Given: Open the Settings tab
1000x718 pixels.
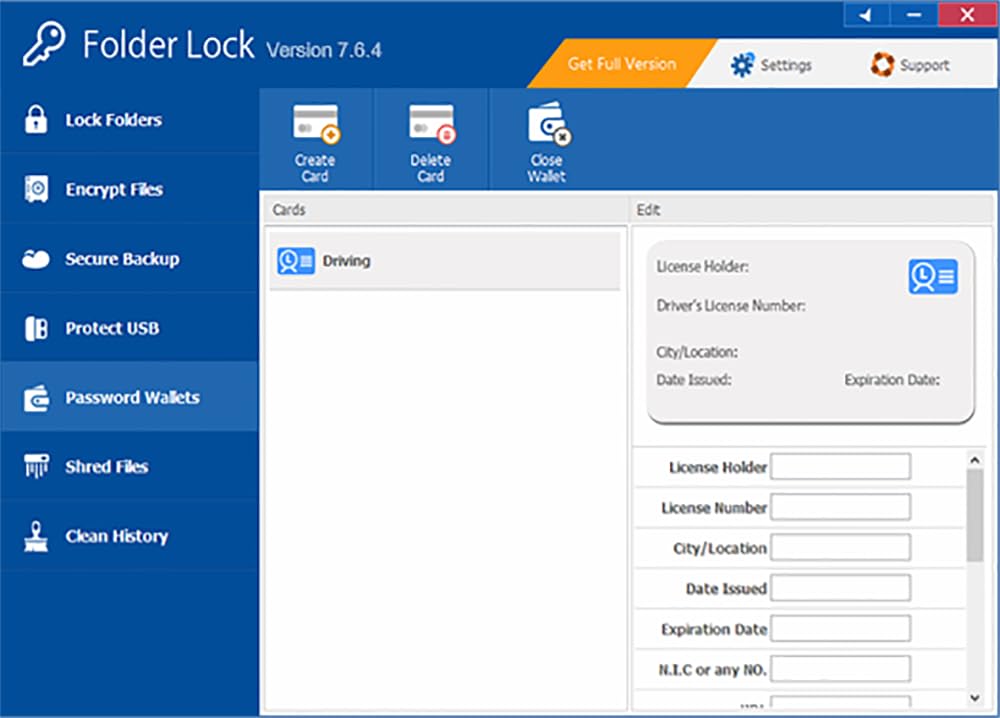Looking at the screenshot, I should [772, 65].
